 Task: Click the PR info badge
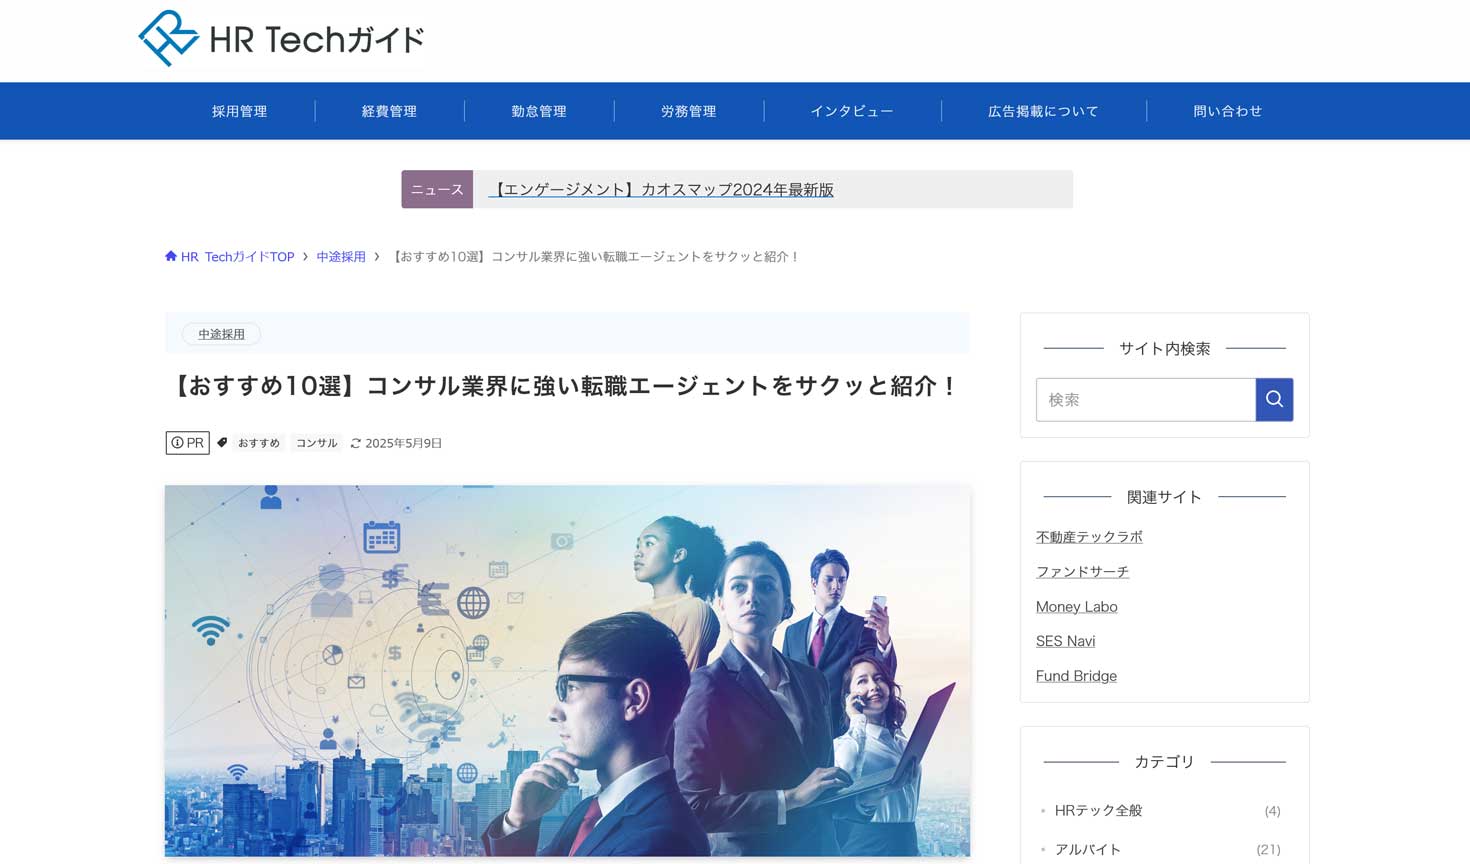pyautogui.click(x=187, y=443)
